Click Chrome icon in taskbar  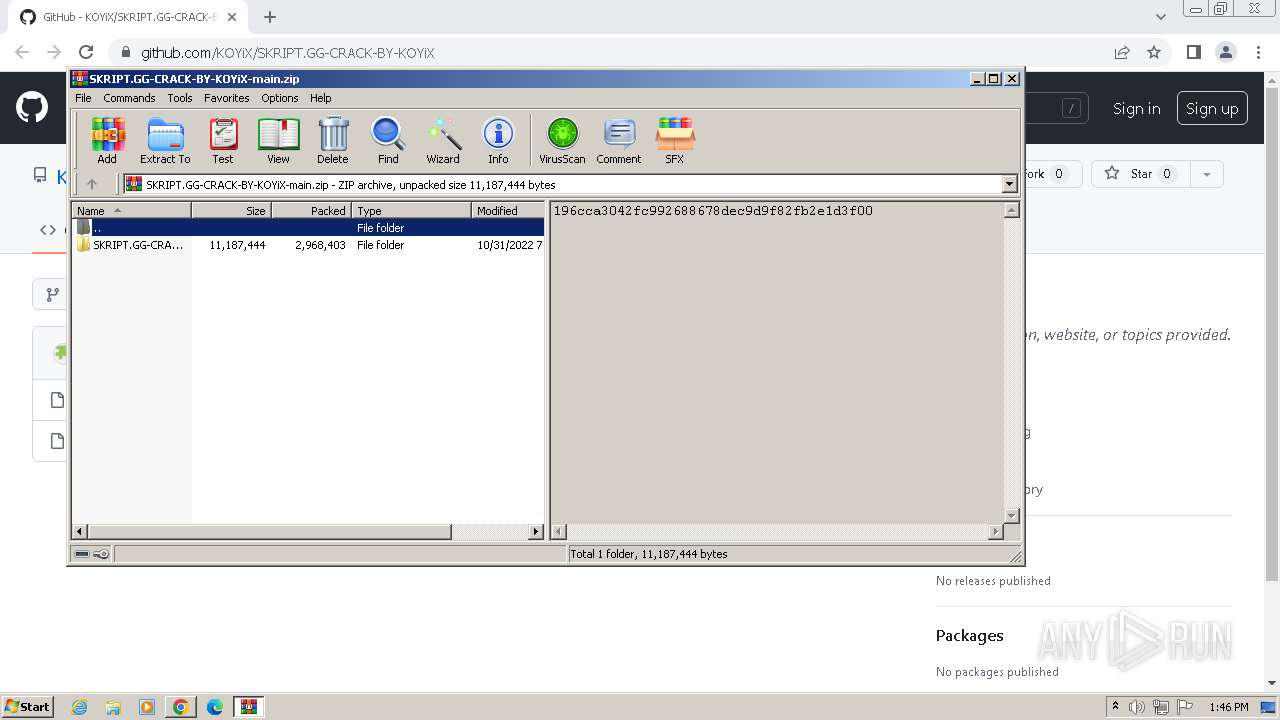[x=181, y=707]
